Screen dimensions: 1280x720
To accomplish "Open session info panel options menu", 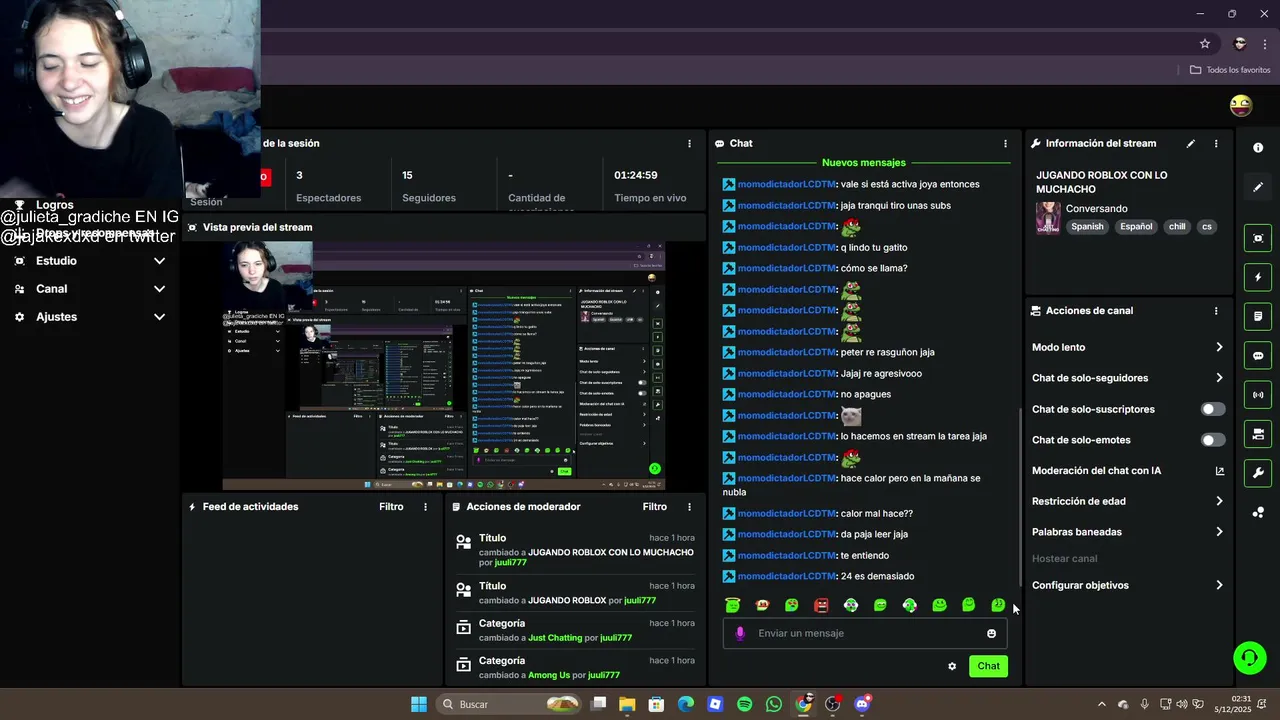I will coord(689,143).
